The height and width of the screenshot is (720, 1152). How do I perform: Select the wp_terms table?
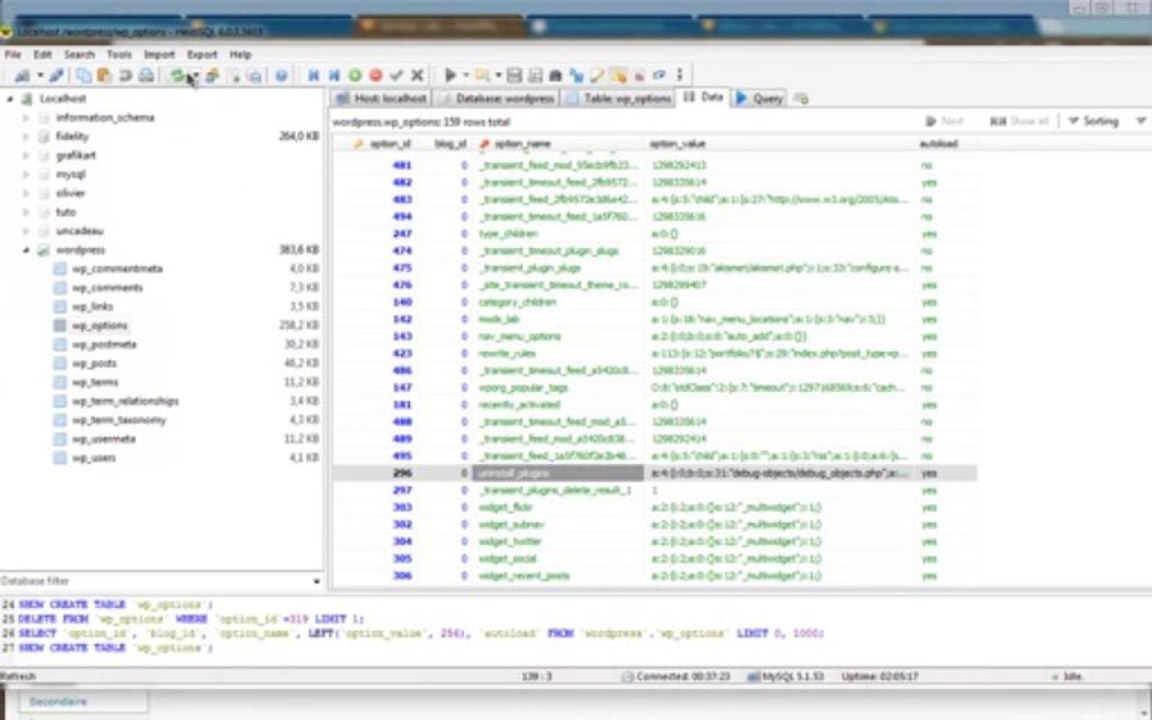tap(95, 383)
